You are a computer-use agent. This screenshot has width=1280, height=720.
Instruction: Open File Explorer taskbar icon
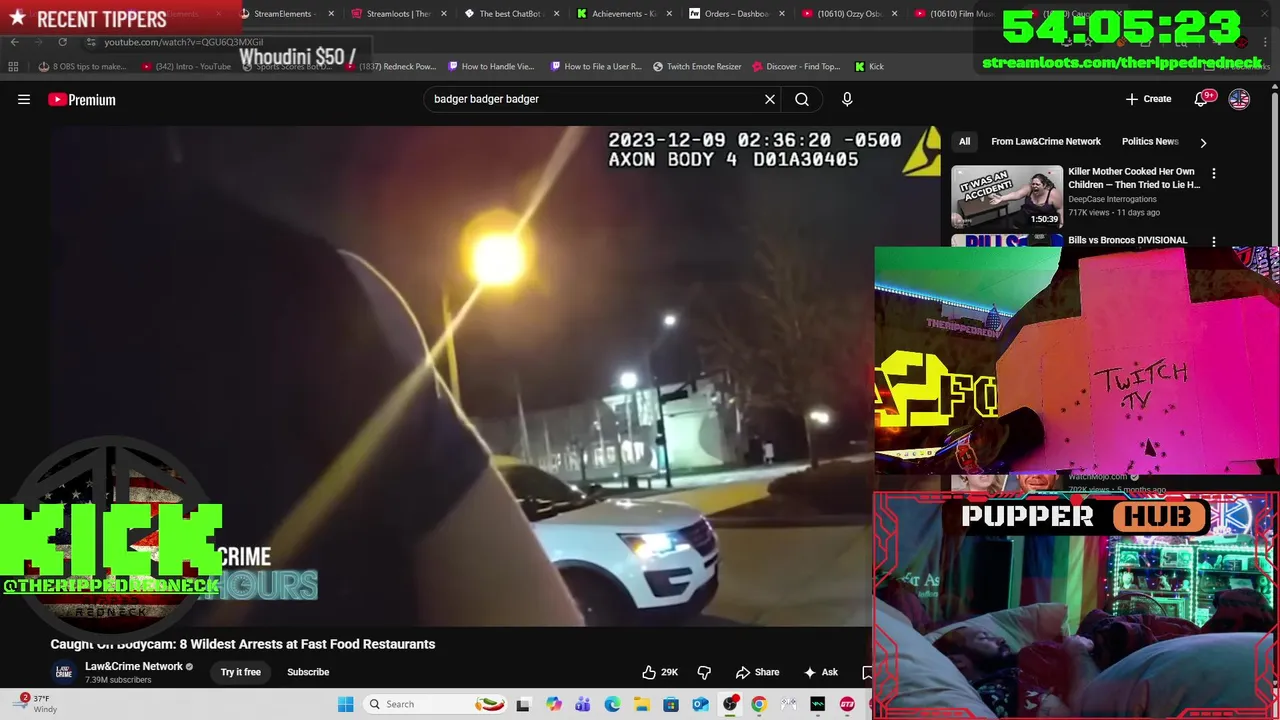[641, 704]
